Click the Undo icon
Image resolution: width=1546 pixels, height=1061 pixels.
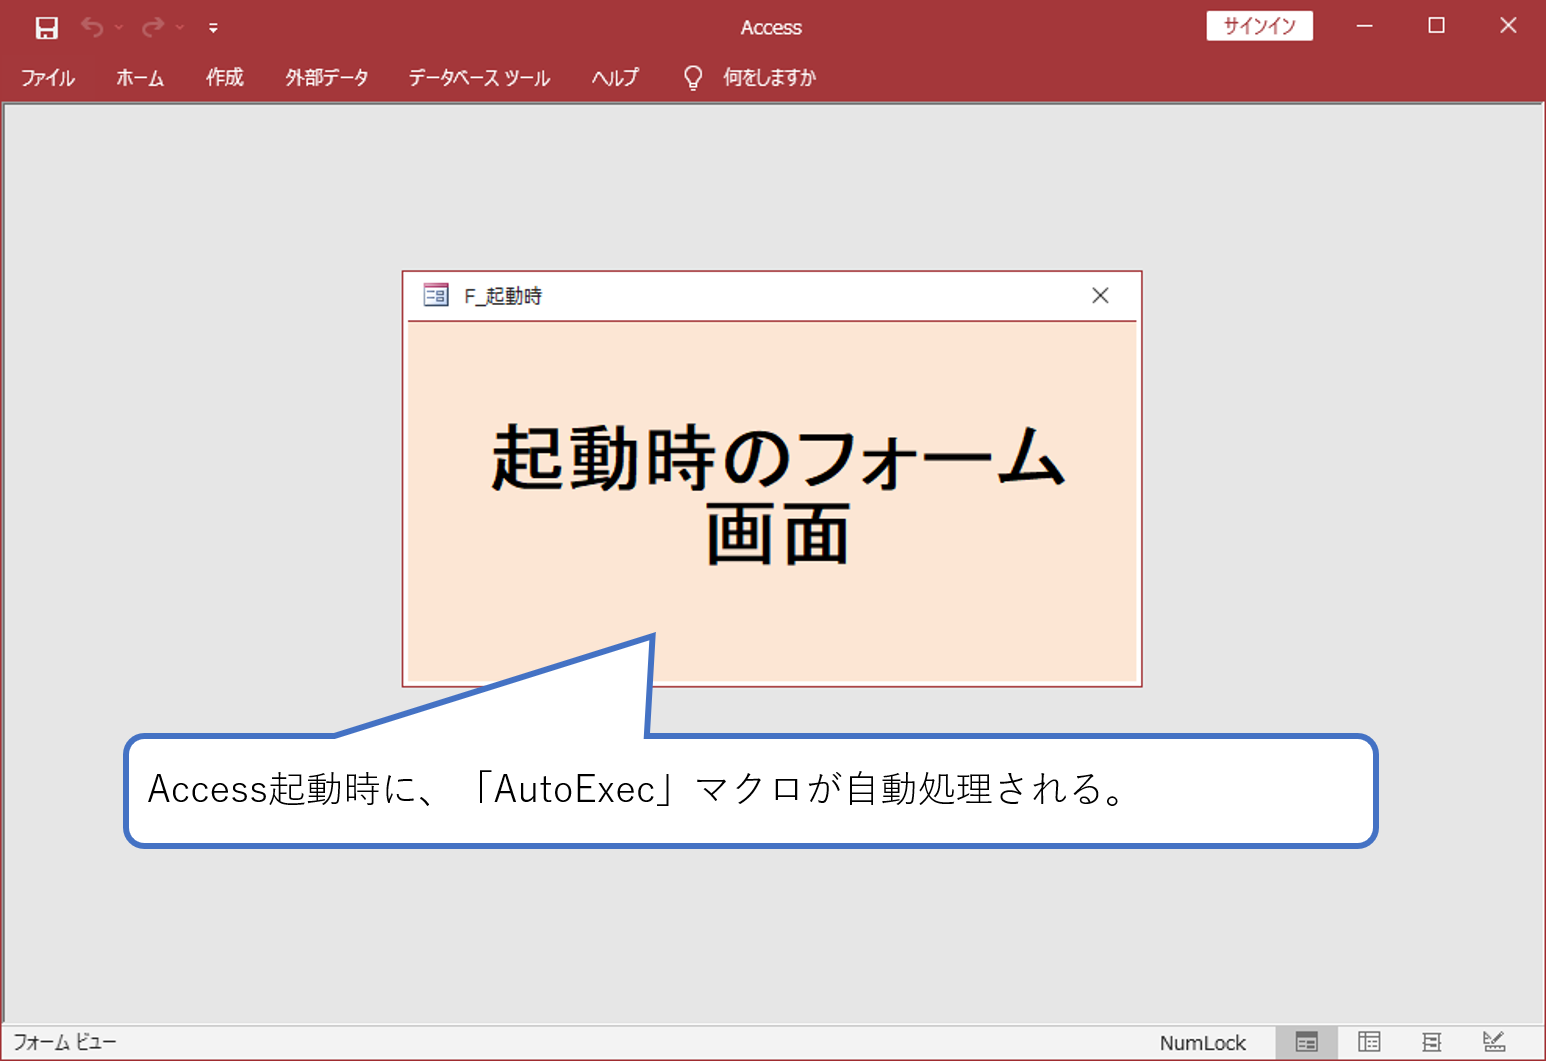click(91, 27)
